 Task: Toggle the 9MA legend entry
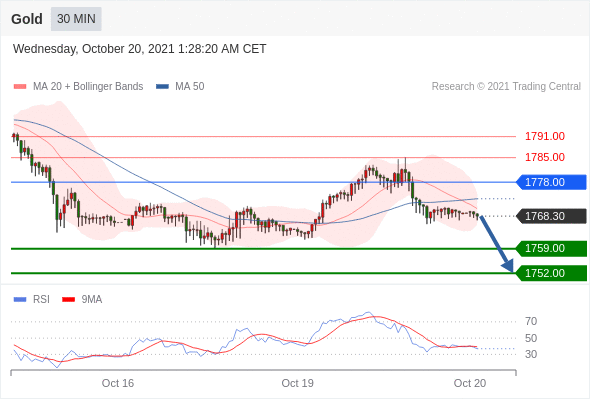click(x=82, y=300)
